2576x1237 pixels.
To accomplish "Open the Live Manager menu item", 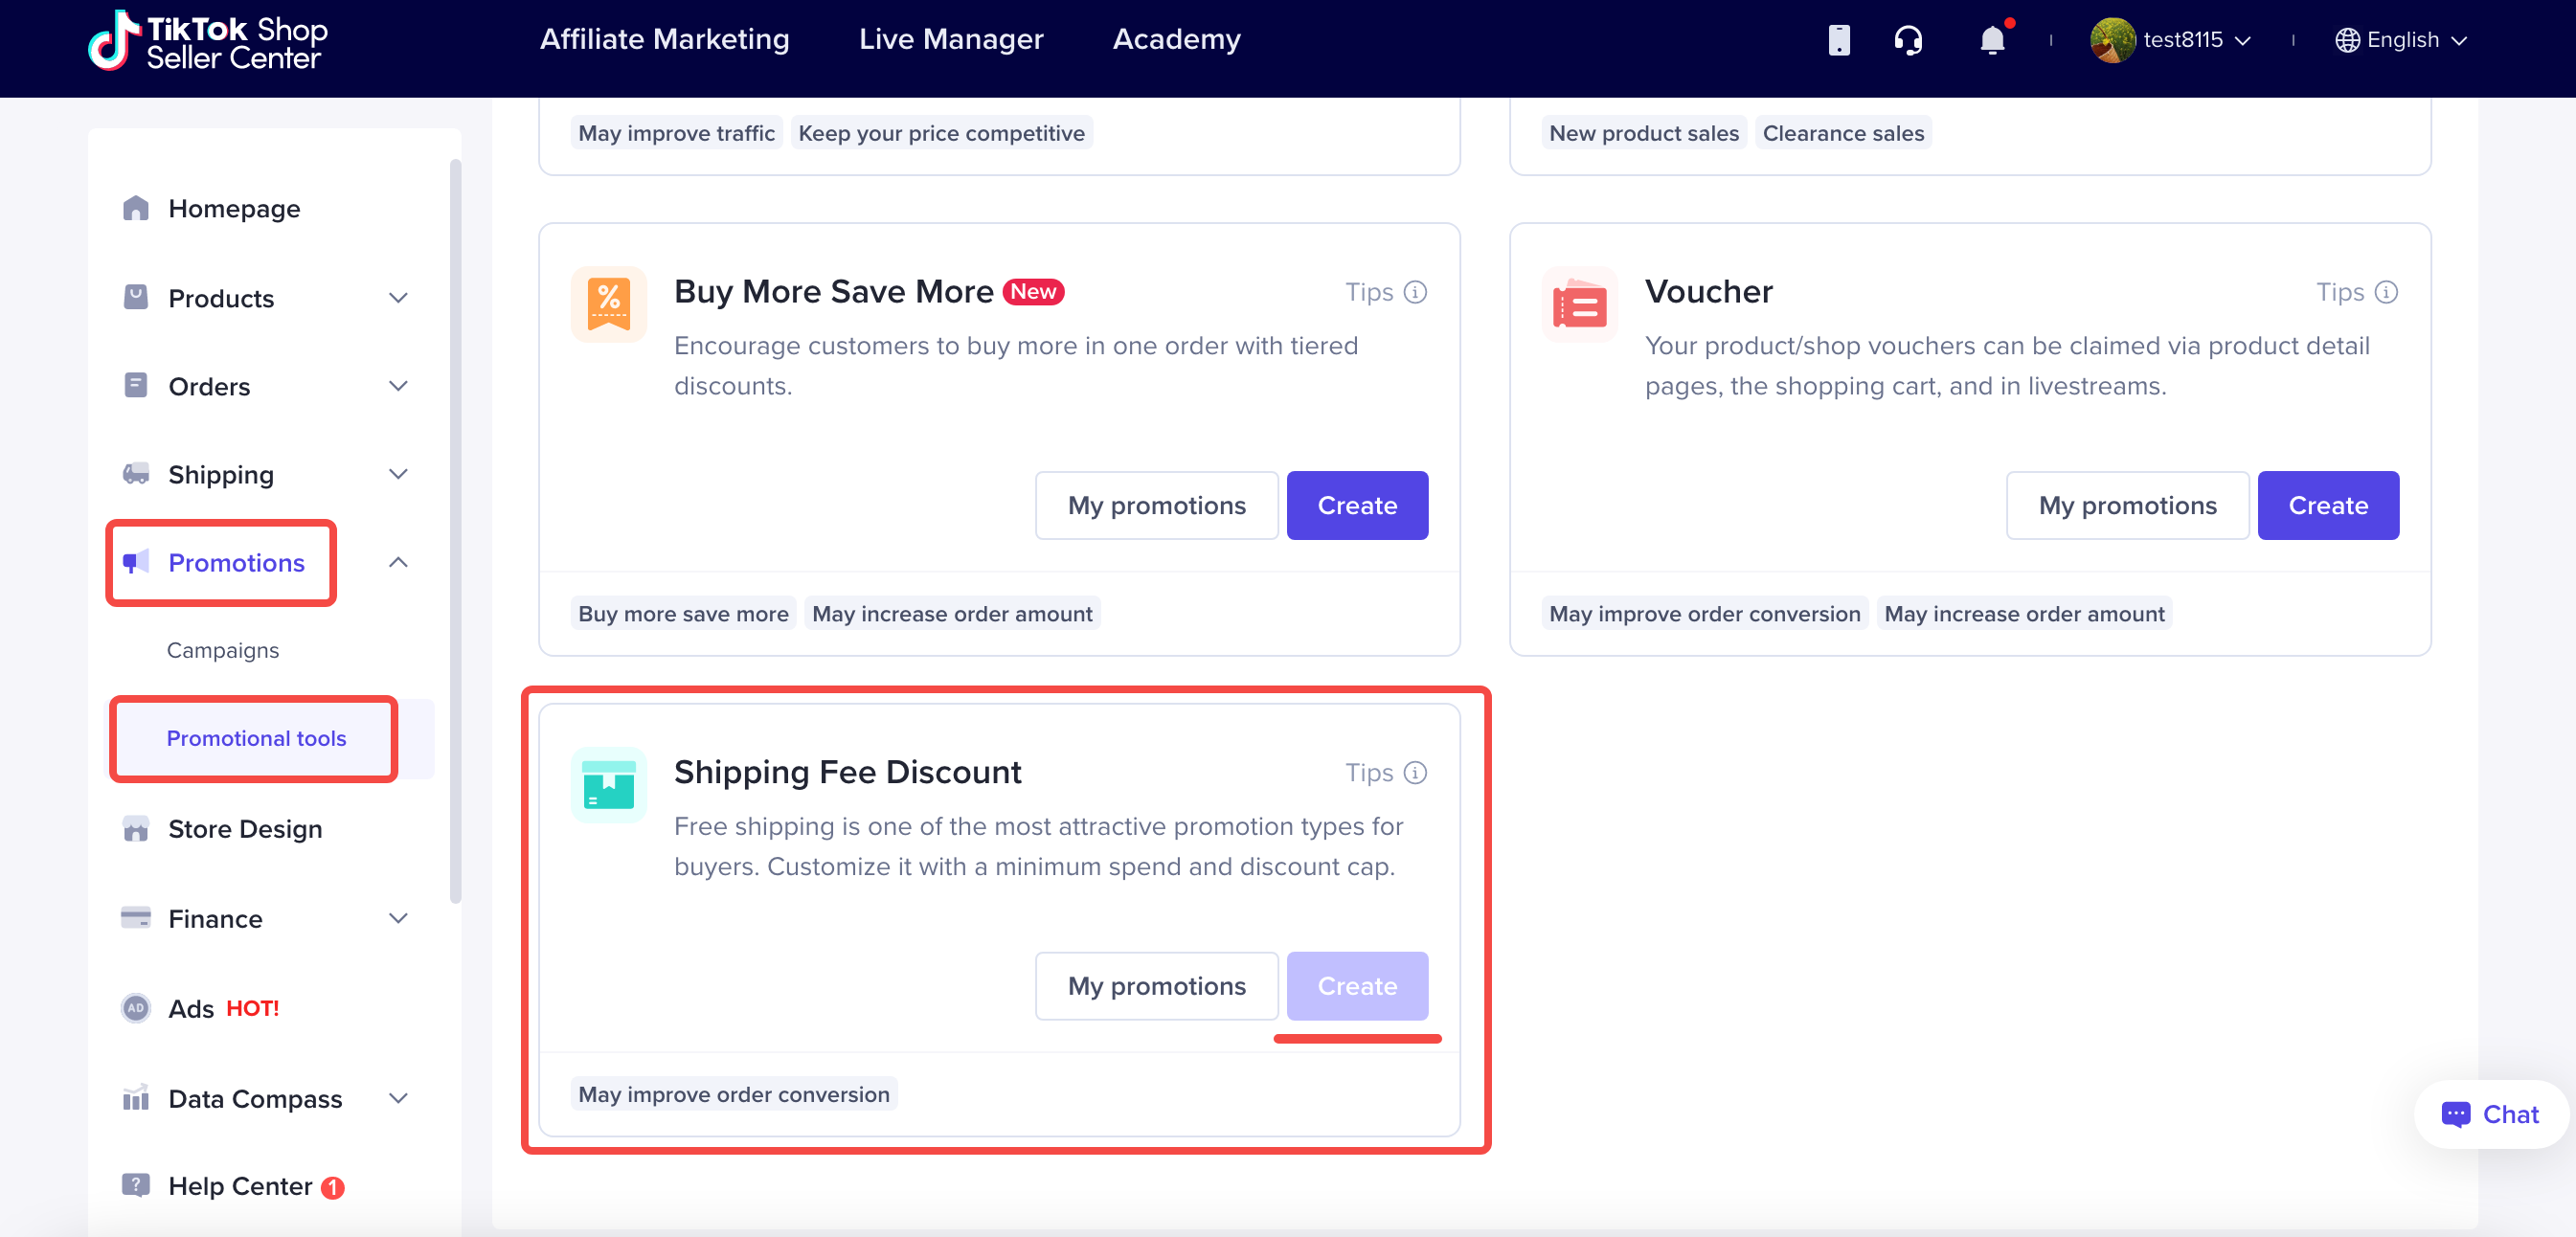I will [950, 39].
